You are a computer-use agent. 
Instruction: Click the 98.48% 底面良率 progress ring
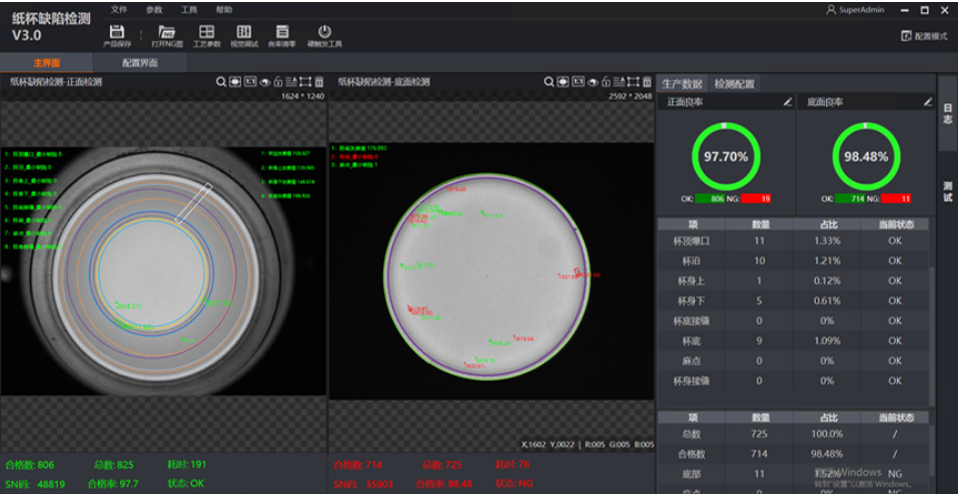(865, 157)
